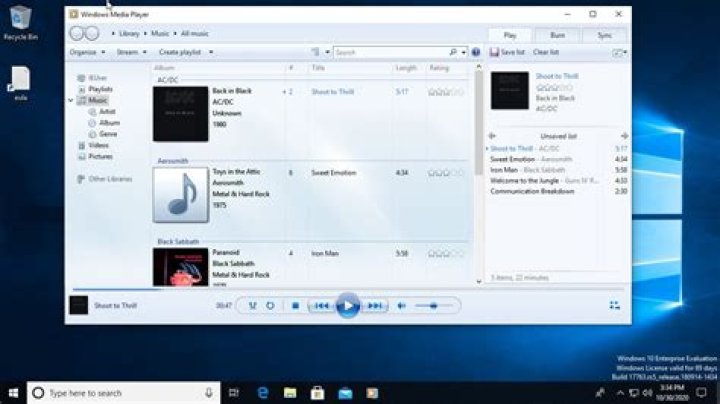Select Videos in the navigation tree
Image resolution: width=720 pixels, height=404 pixels.
point(98,145)
